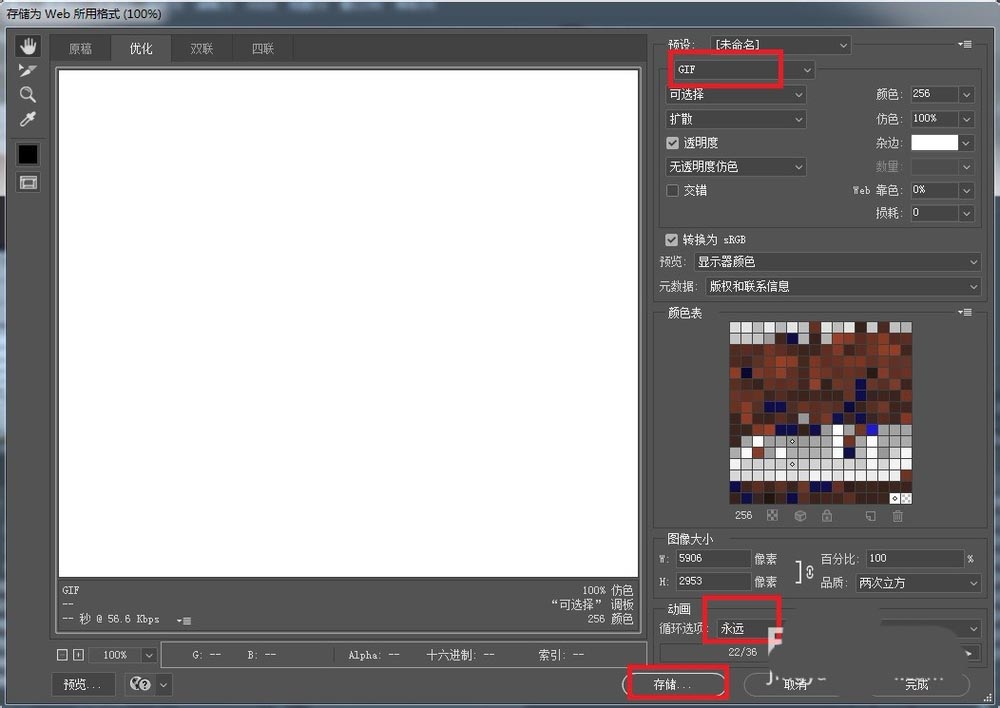
Task: Lock selected color with padlock icon
Action: [x=827, y=515]
